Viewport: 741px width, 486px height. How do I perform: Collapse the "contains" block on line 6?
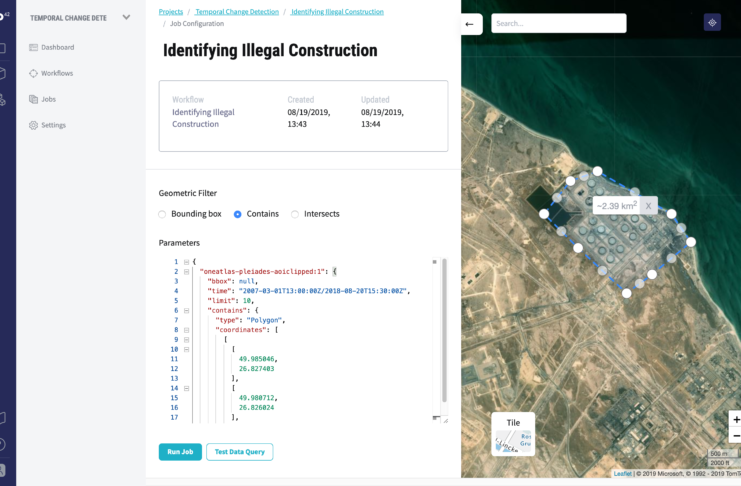187,310
